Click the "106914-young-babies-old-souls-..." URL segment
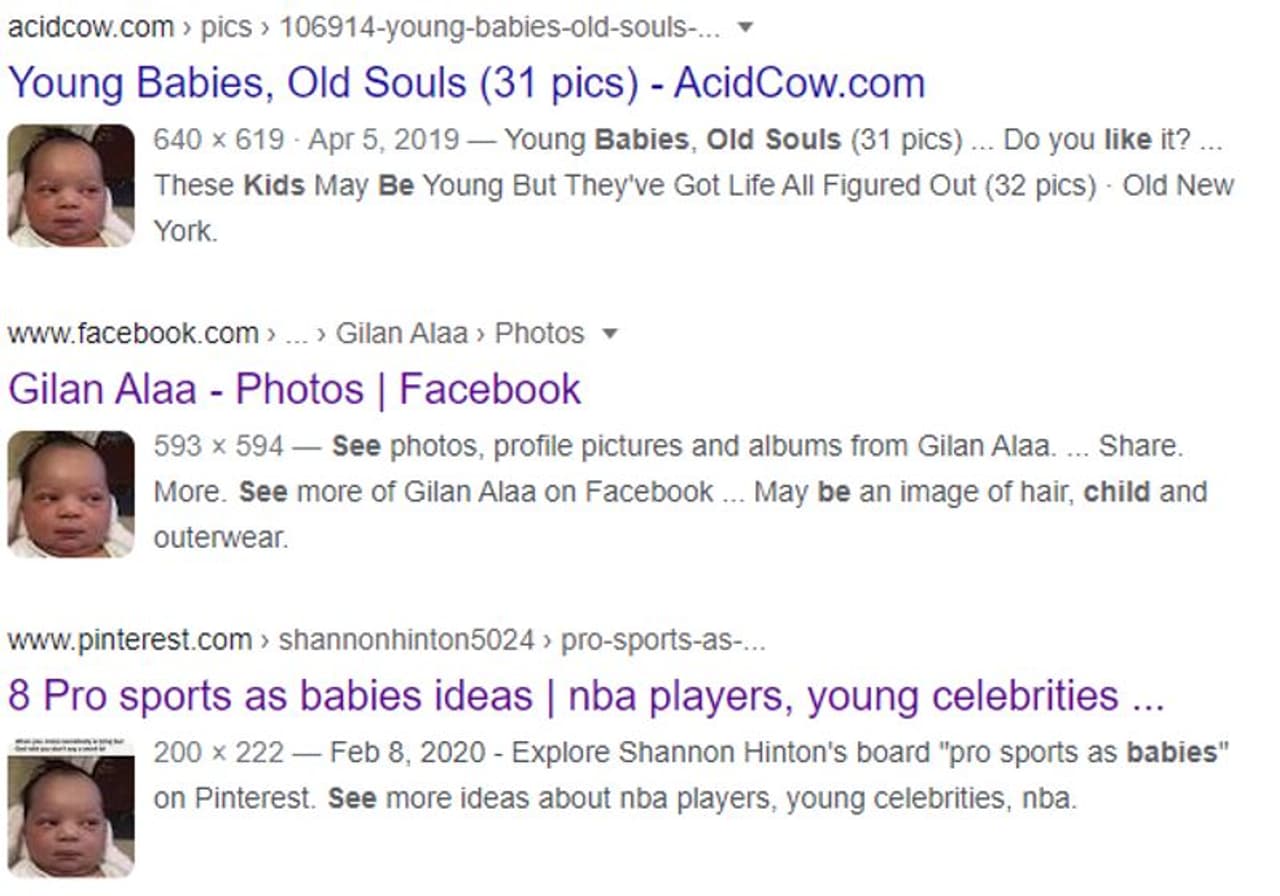 point(500,27)
